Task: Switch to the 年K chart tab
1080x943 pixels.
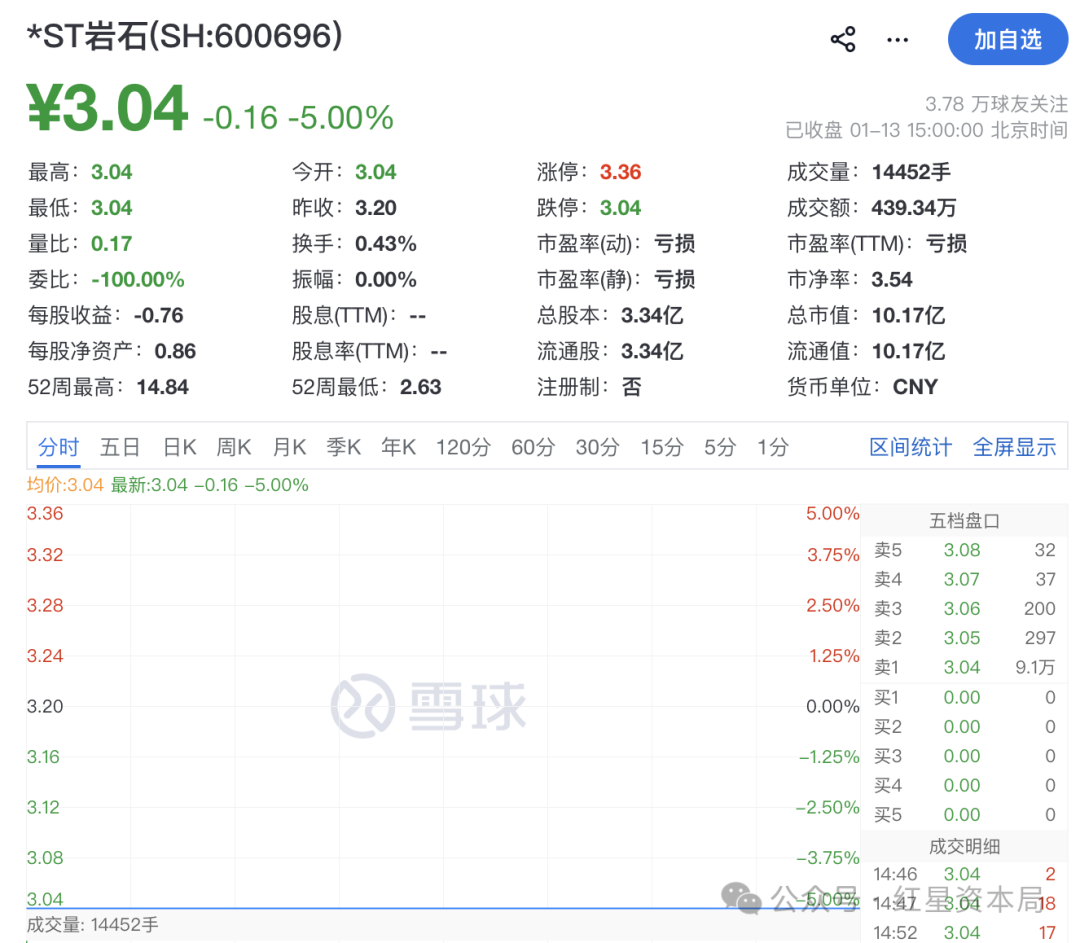Action: (x=398, y=447)
